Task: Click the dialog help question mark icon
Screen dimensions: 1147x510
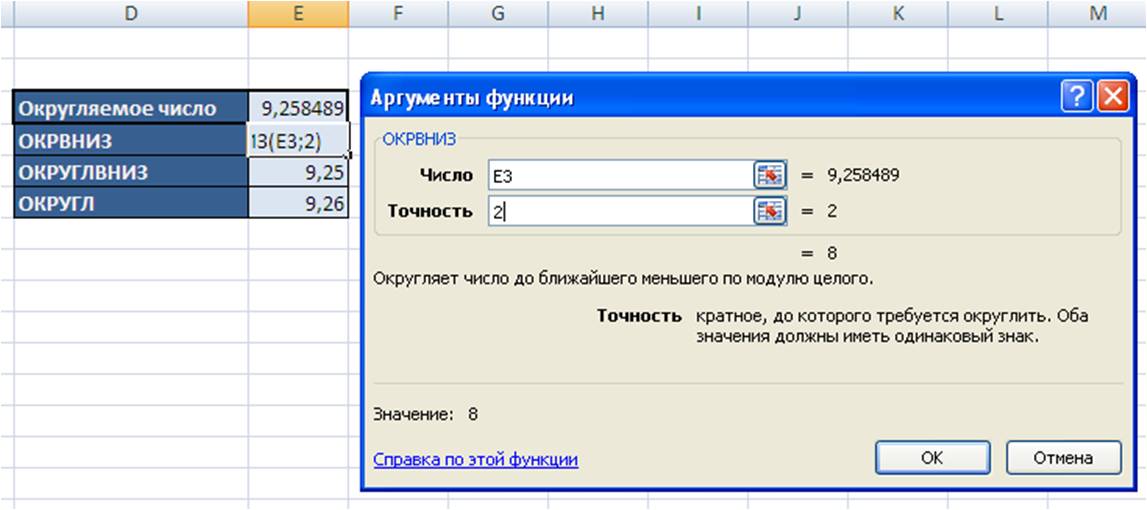Action: (1076, 97)
